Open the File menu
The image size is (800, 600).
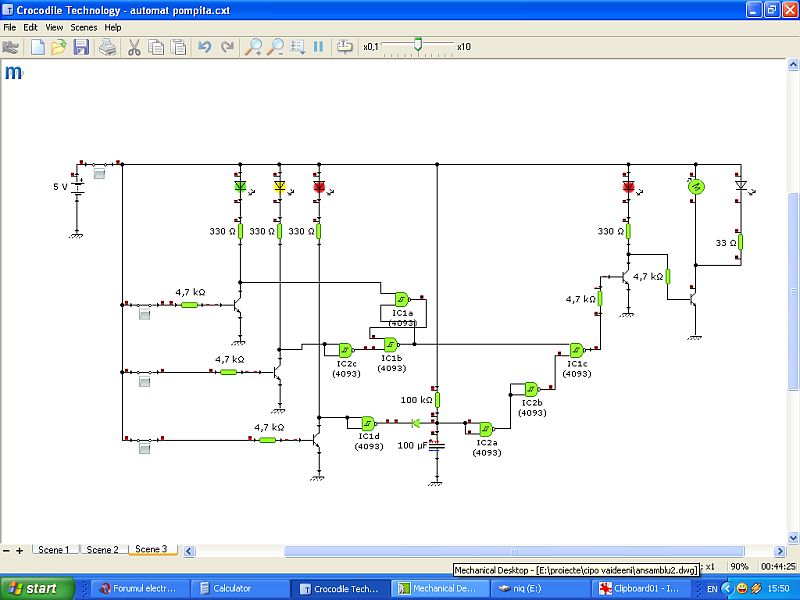10,27
